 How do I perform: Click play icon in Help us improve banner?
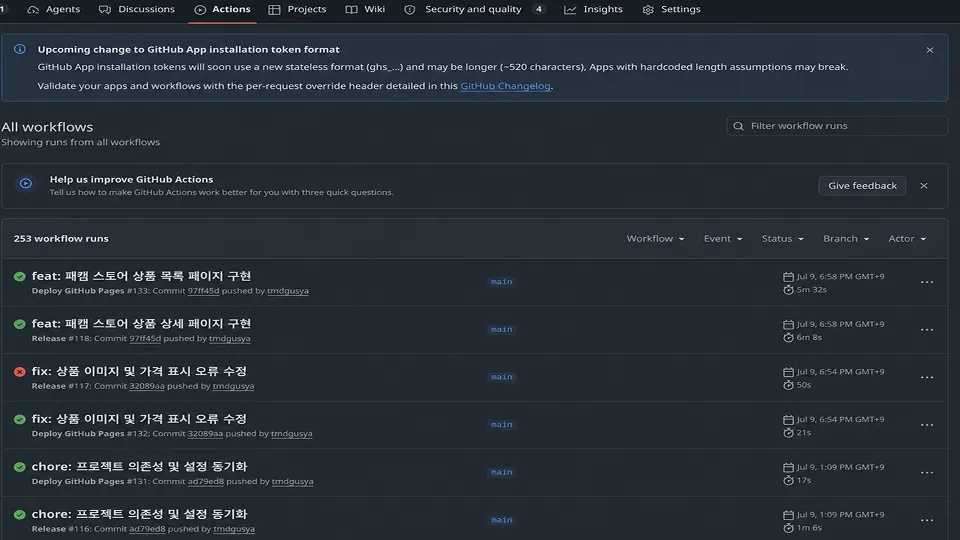tap(26, 183)
